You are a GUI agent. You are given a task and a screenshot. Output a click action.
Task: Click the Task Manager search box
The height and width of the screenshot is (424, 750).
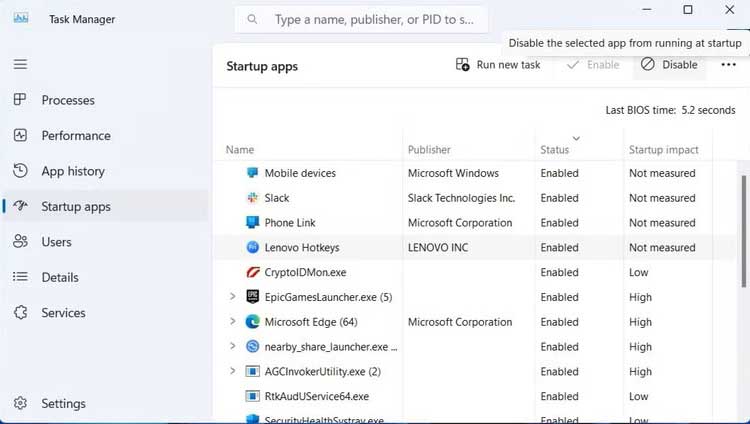pyautogui.click(x=370, y=19)
